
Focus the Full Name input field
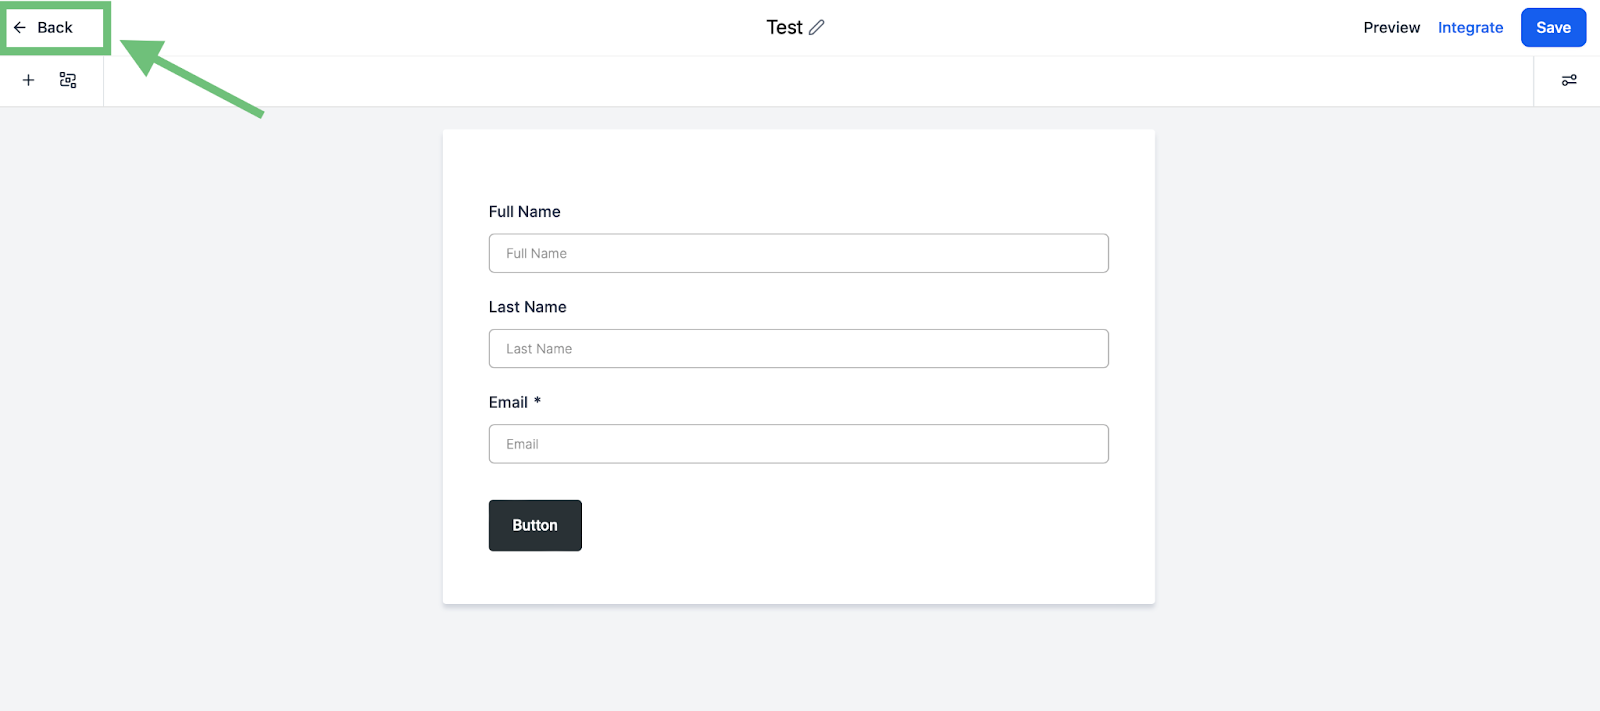click(x=798, y=253)
